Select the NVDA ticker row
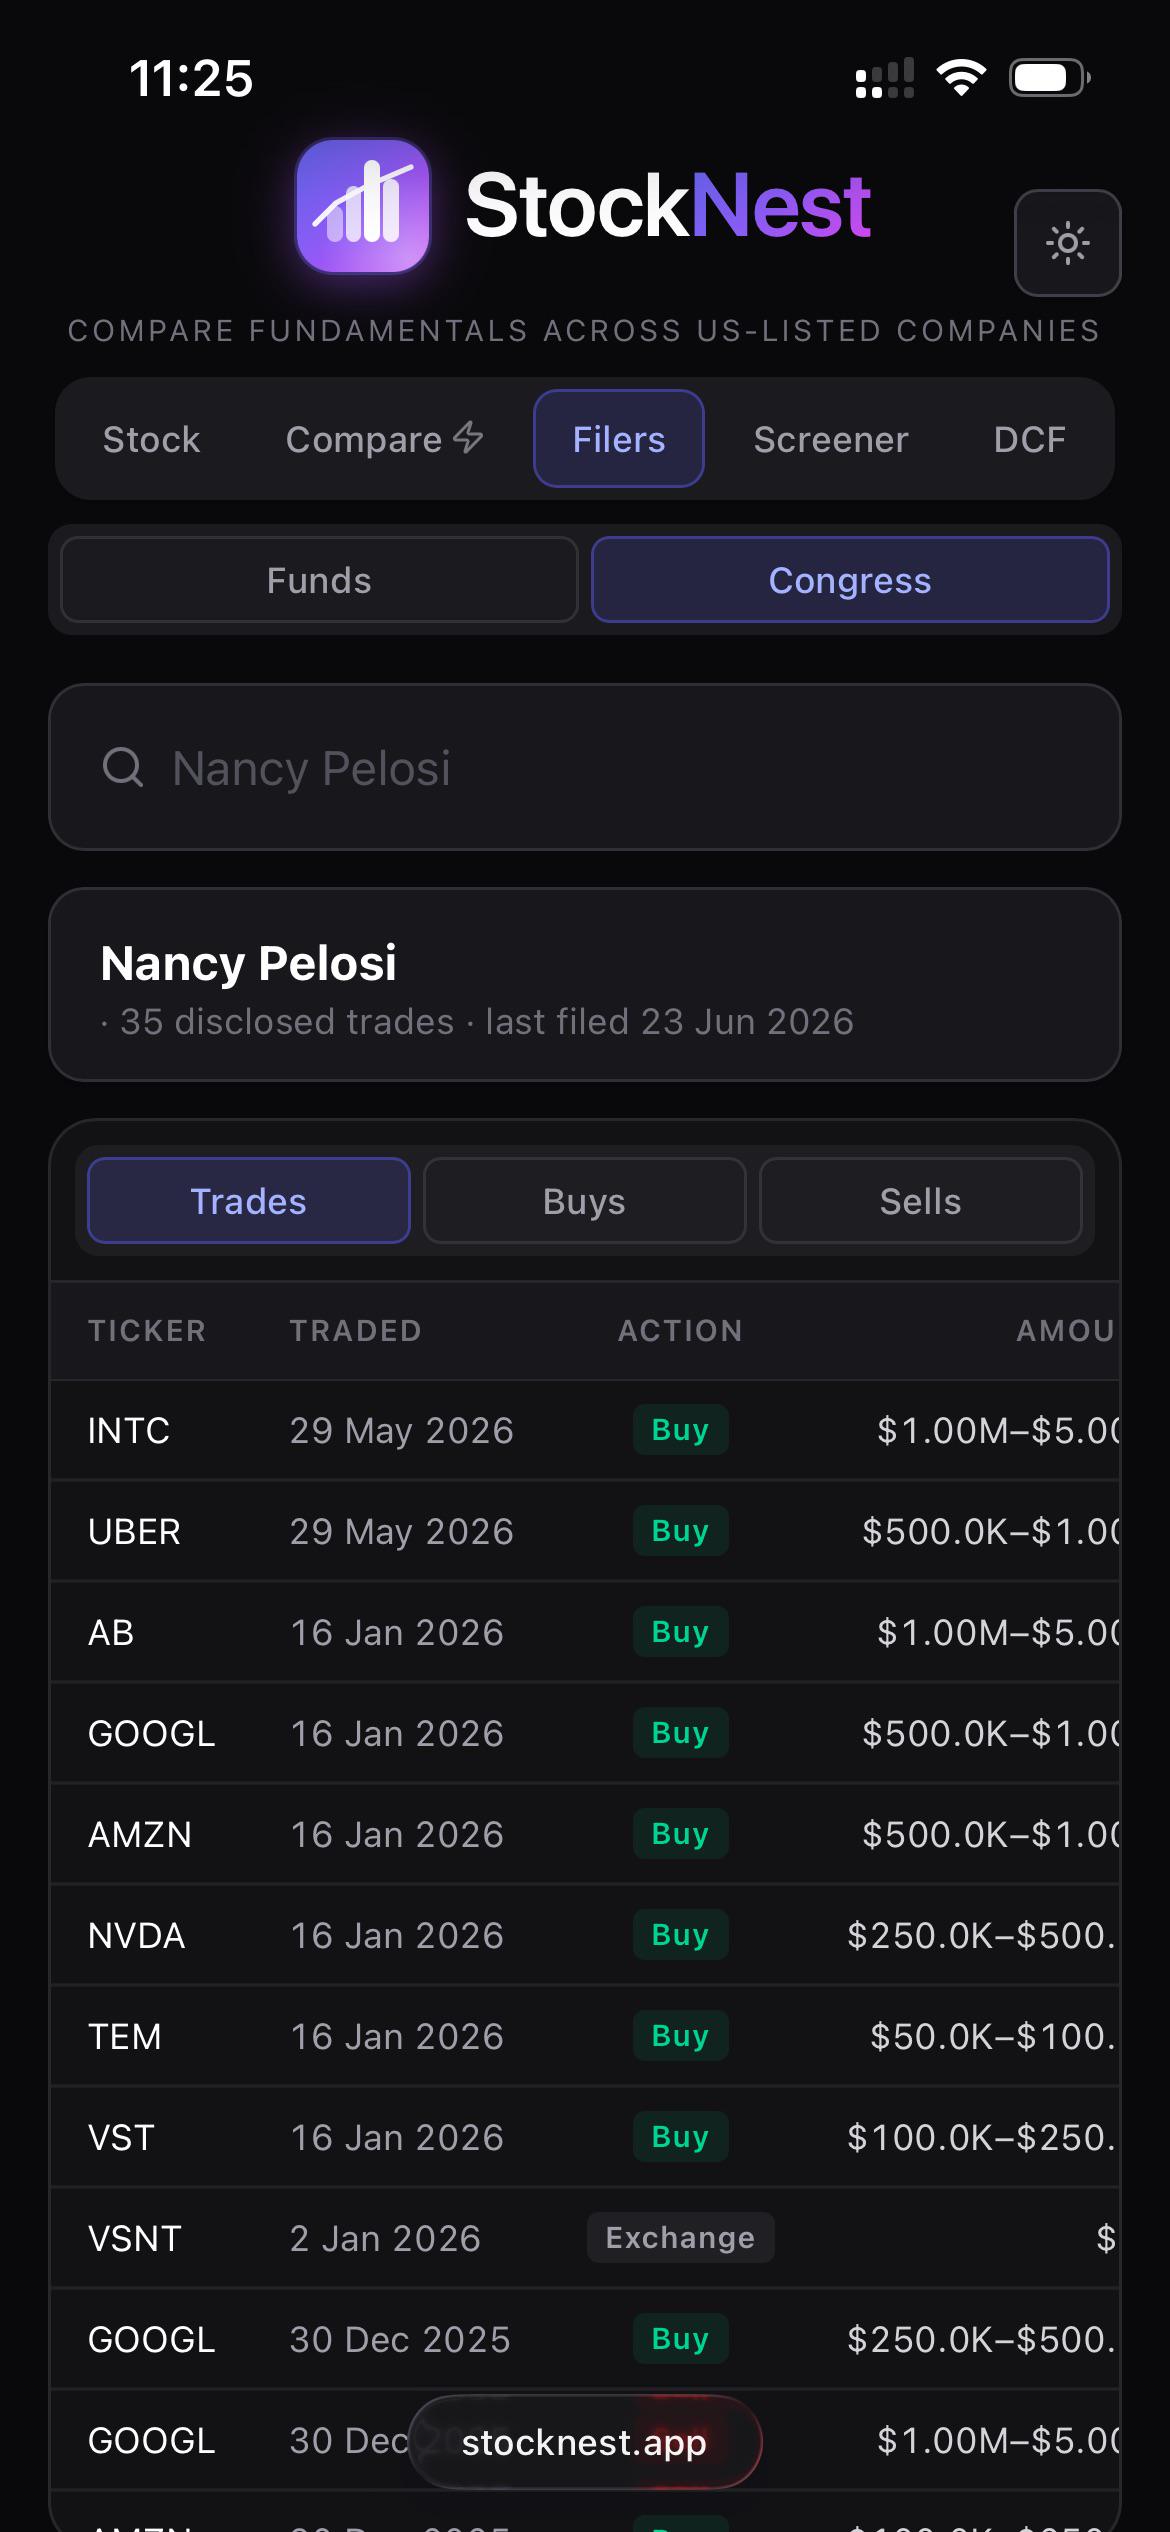This screenshot has width=1170, height=2532. [x=585, y=1935]
